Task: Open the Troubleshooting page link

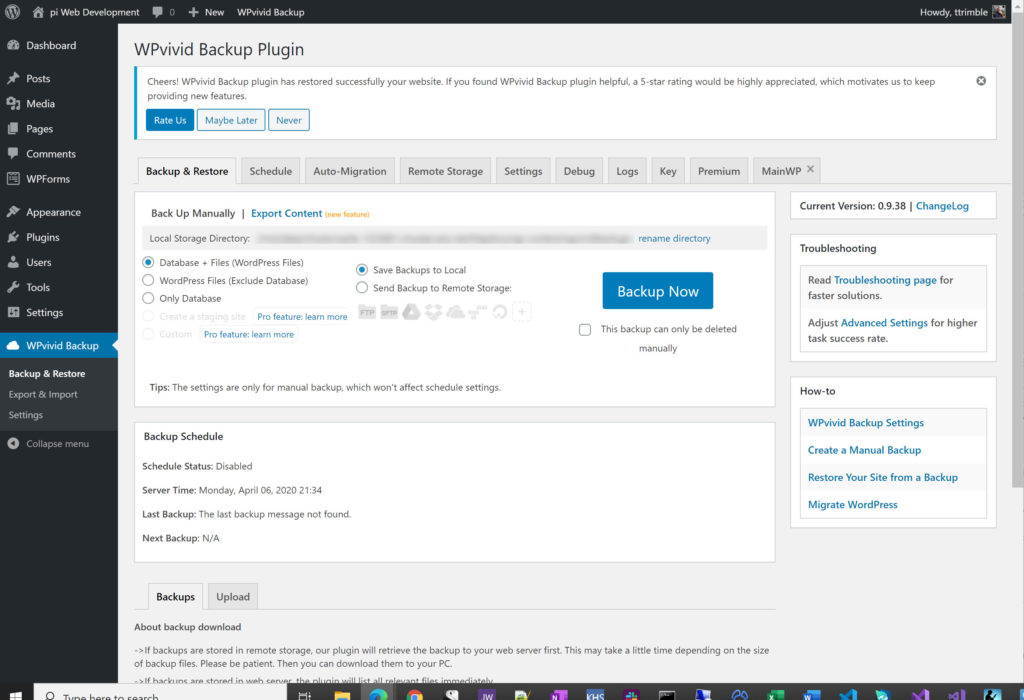Action: click(x=885, y=280)
